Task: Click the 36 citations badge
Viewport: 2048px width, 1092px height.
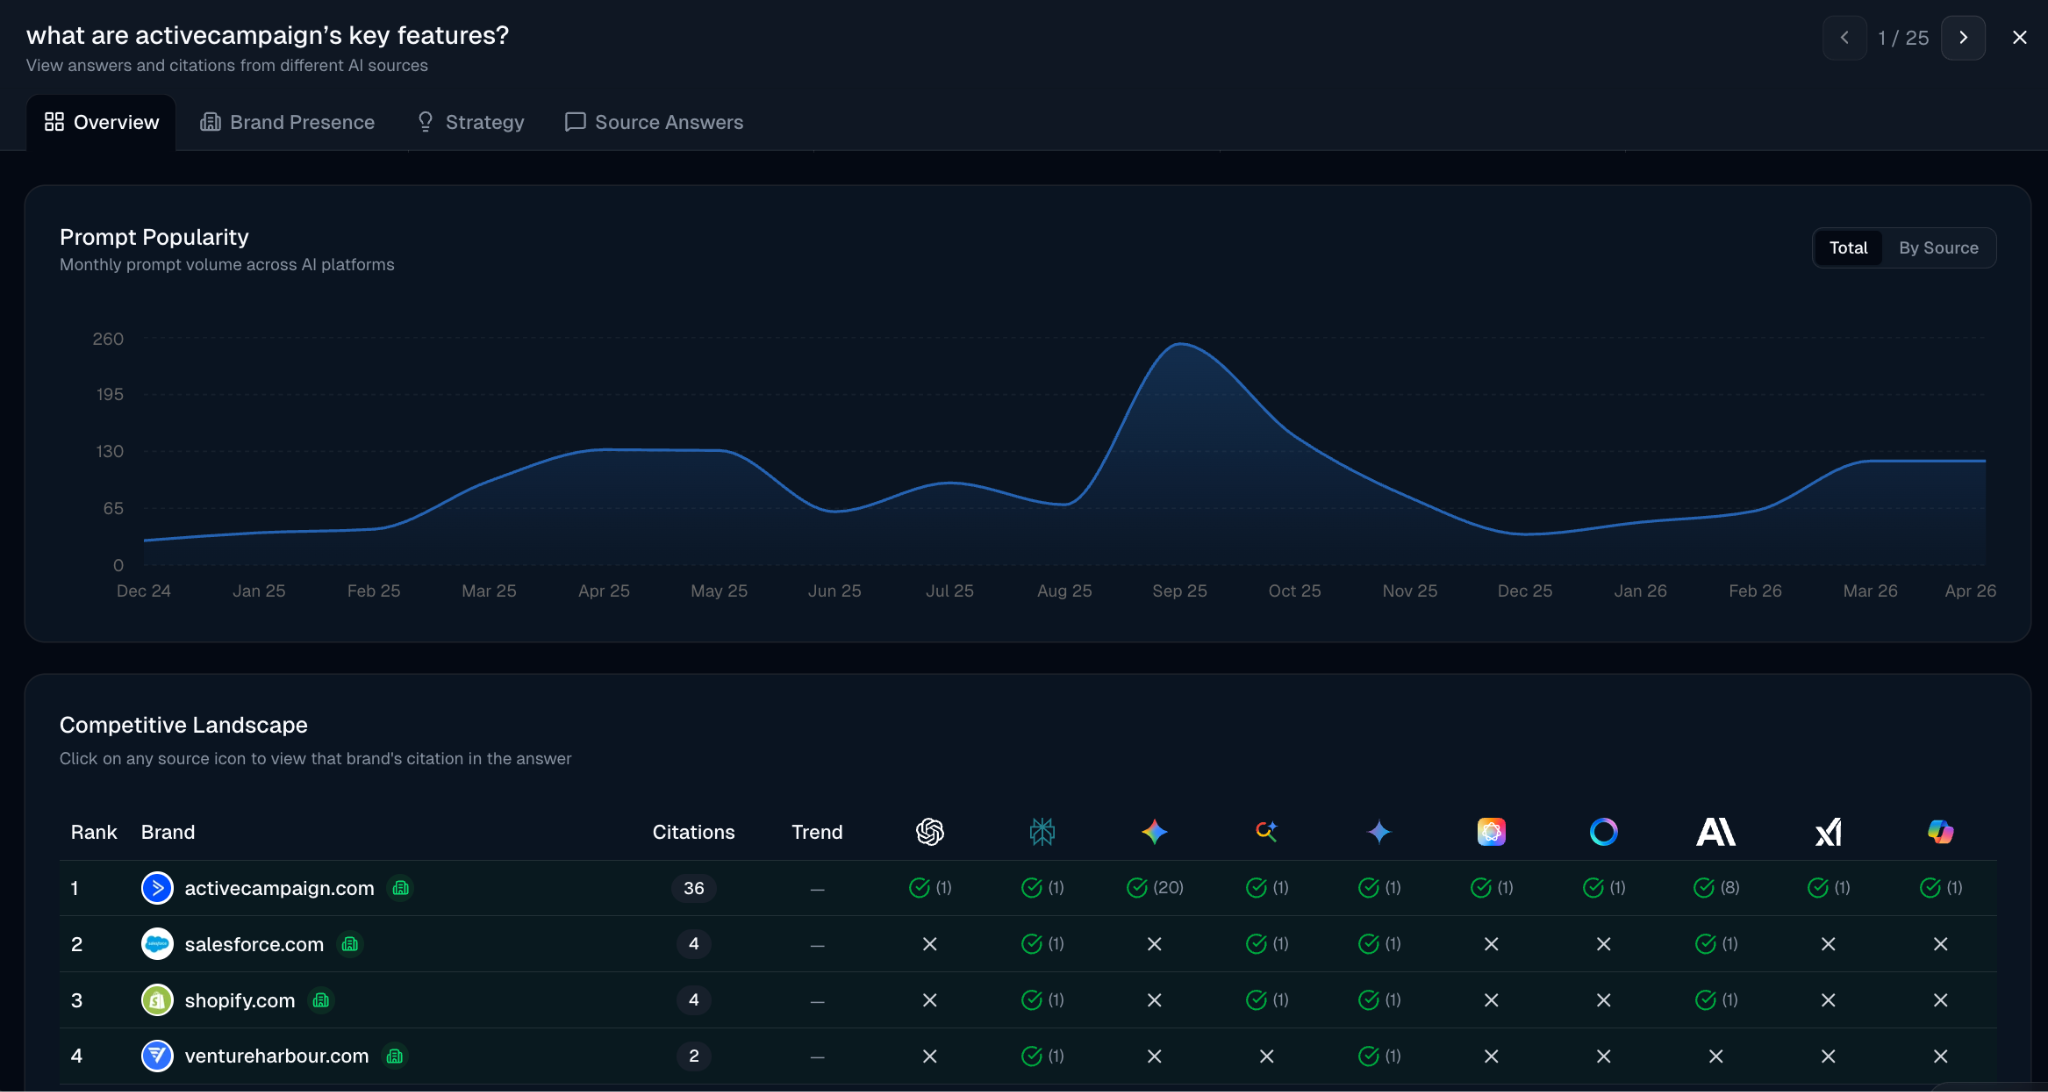Action: (693, 888)
